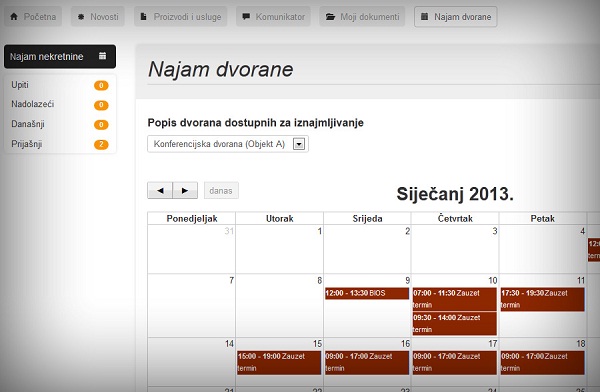The width and height of the screenshot is (600, 392).
Task: Click the speech bubble Komunikator icon
Action: coord(246,17)
